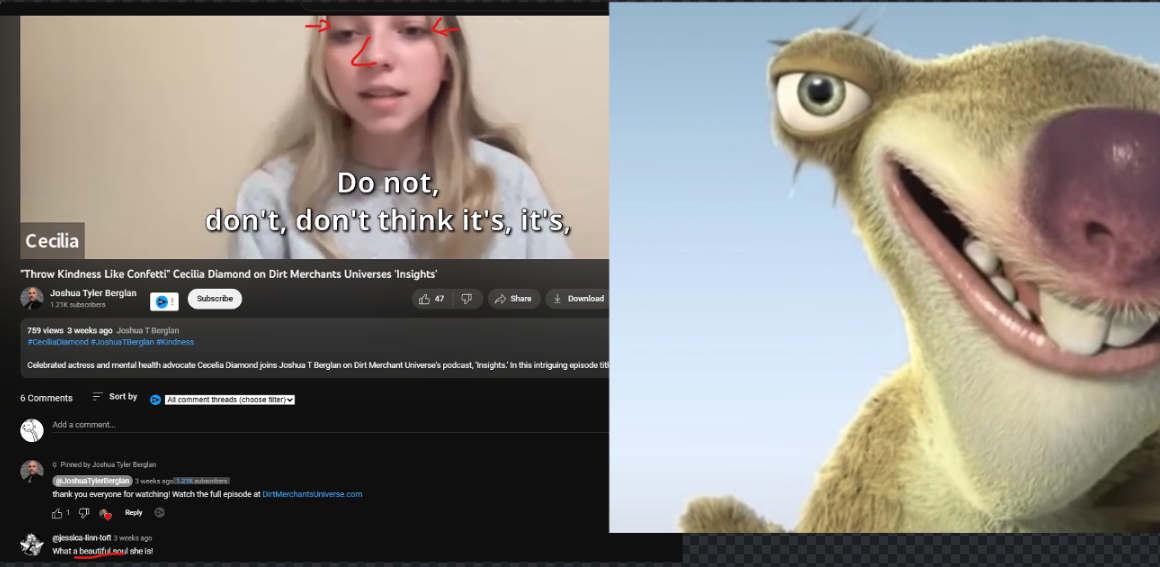Open the #JoshuaTBerglan hashtag

coord(122,342)
